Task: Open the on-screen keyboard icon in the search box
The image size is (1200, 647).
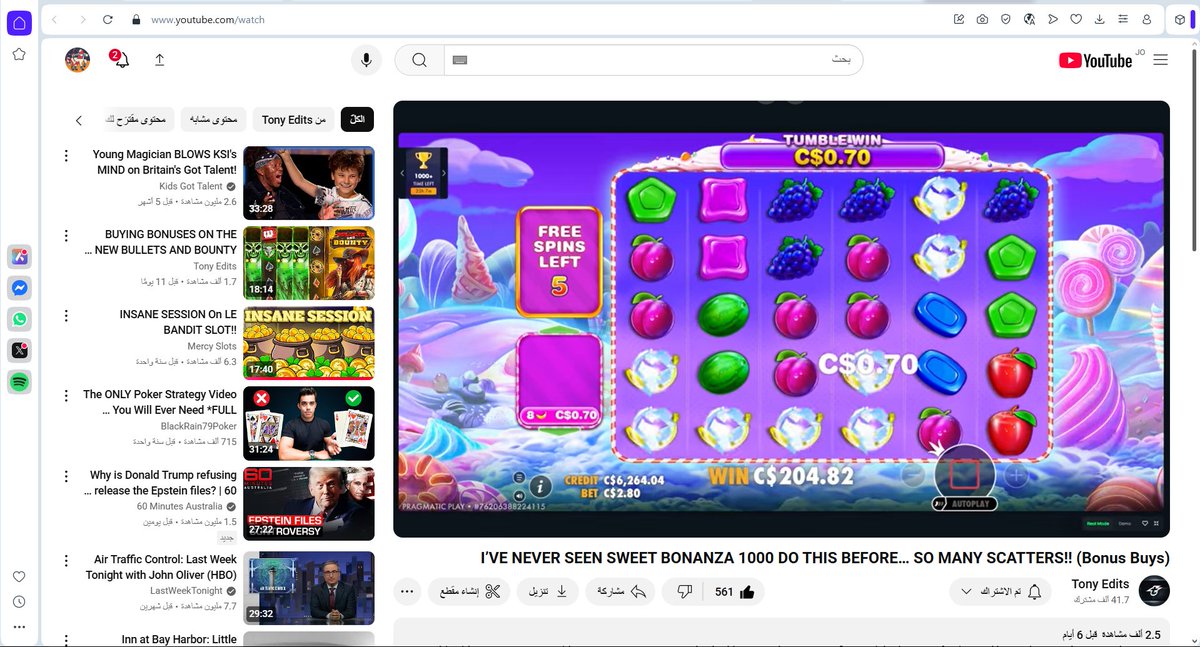Action: pyautogui.click(x=460, y=60)
